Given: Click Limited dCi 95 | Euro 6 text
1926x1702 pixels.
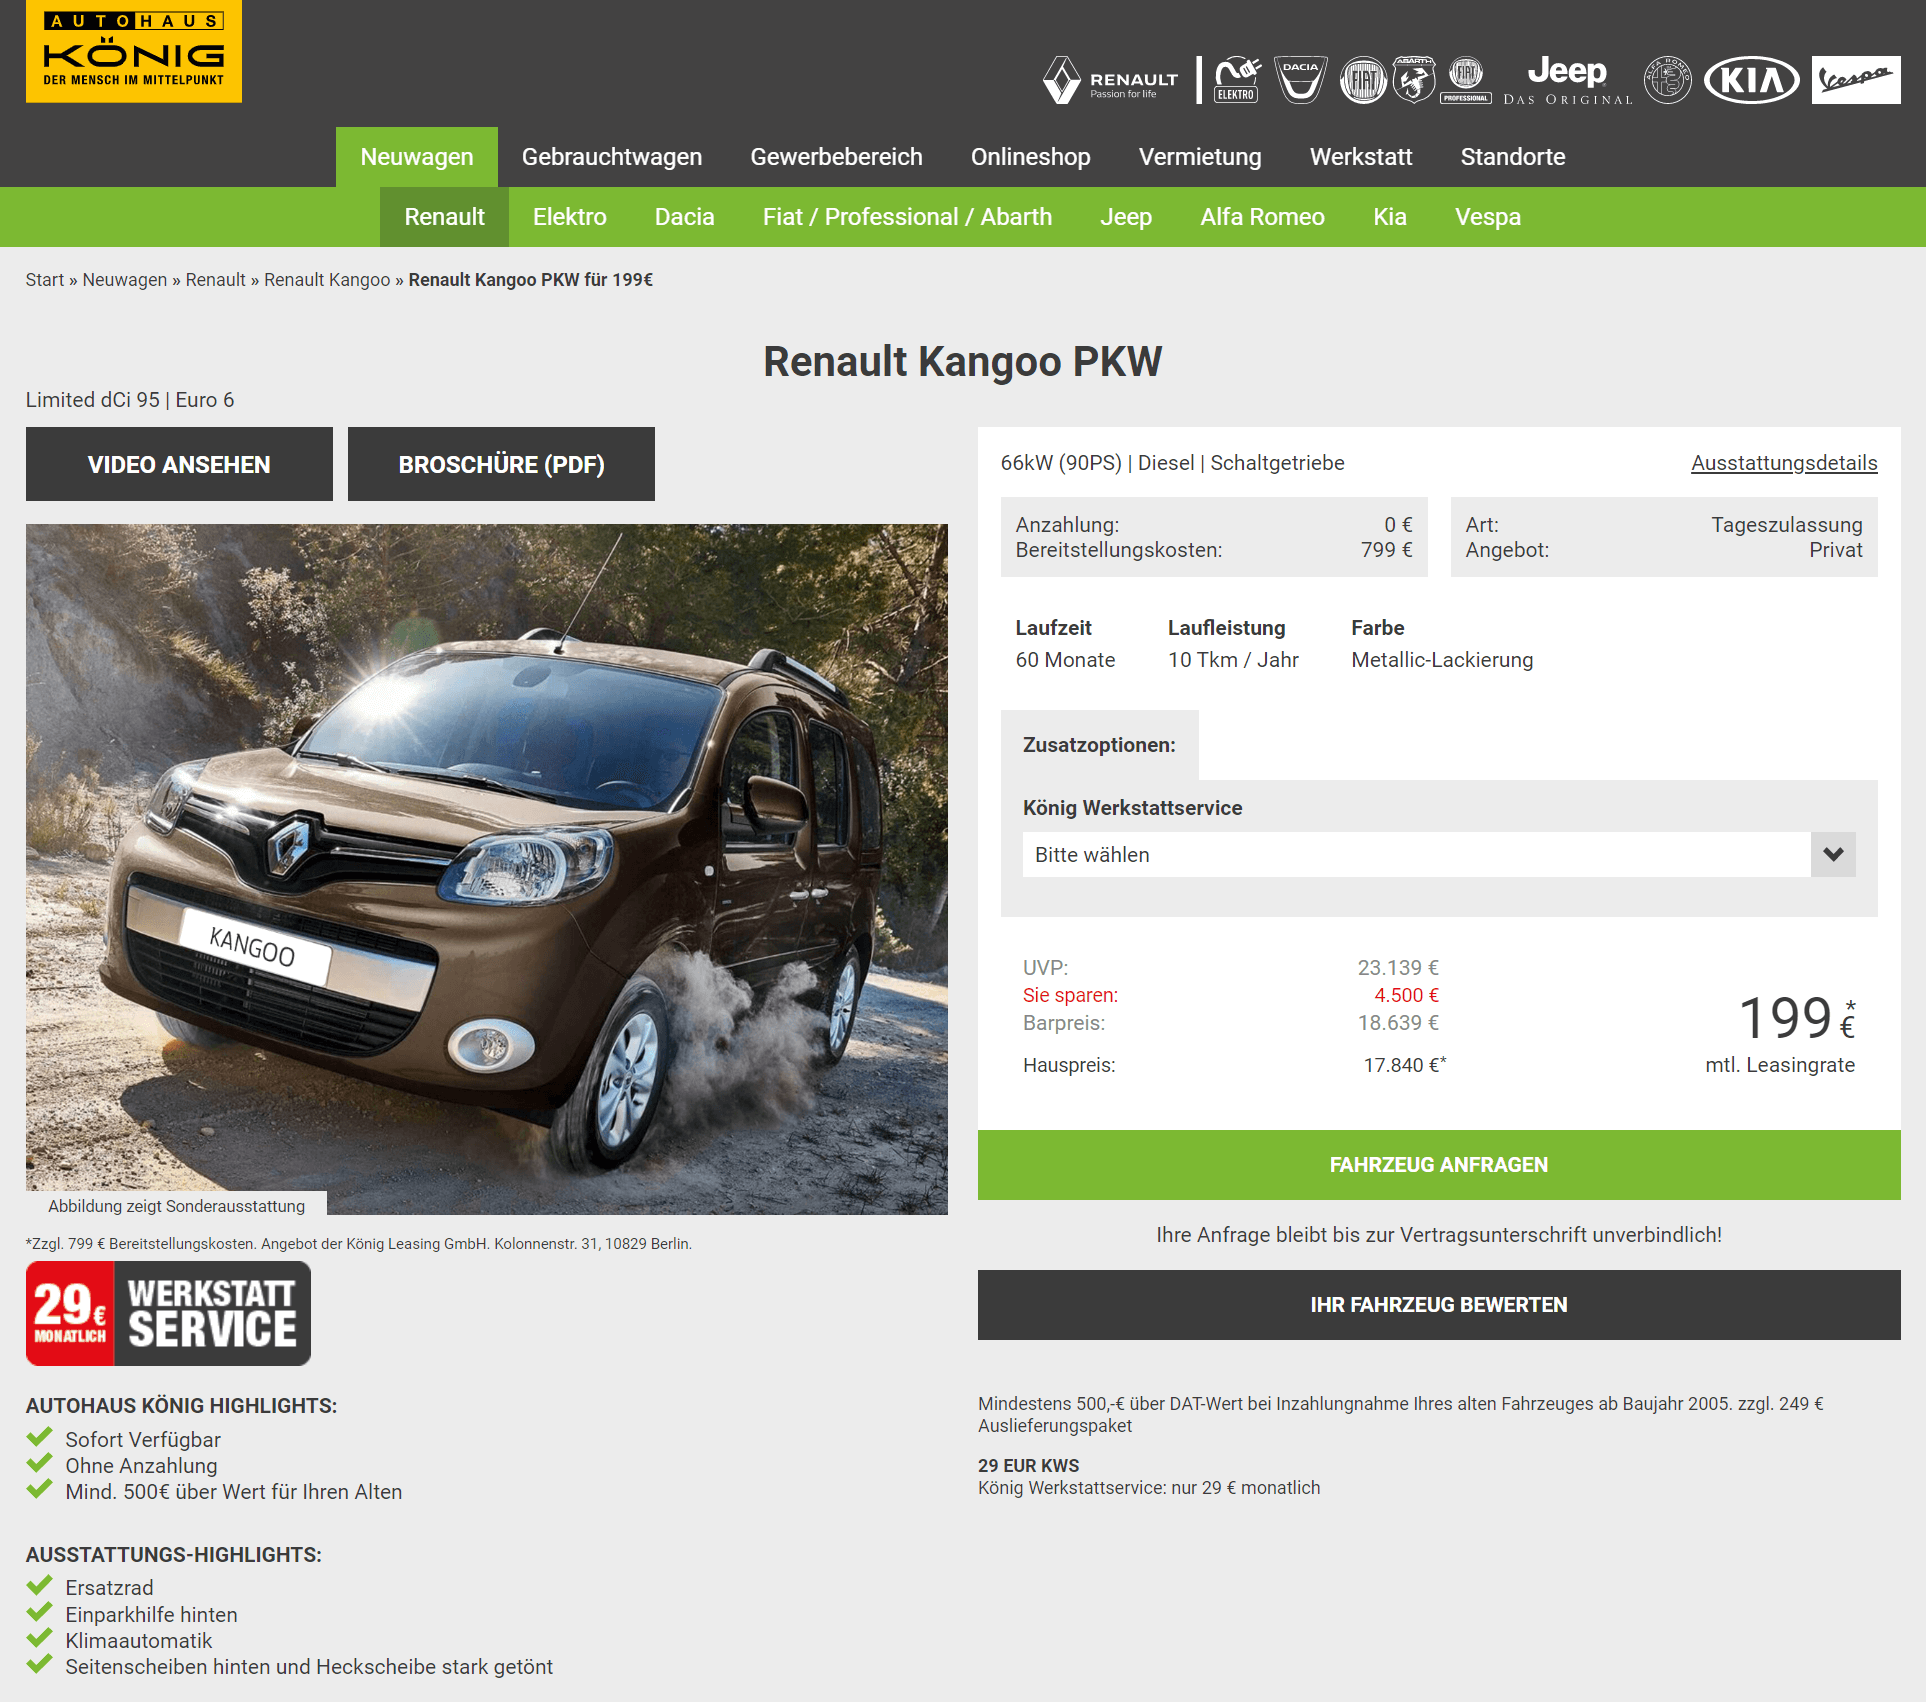Looking at the screenshot, I should click(130, 400).
